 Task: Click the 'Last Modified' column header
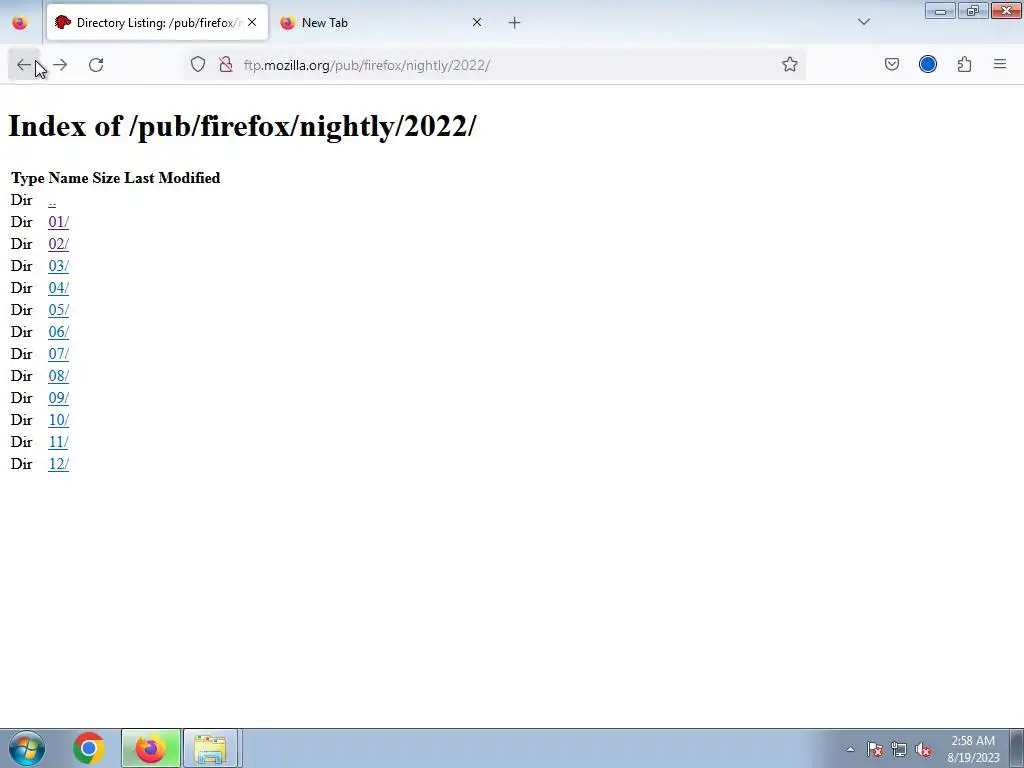172,178
